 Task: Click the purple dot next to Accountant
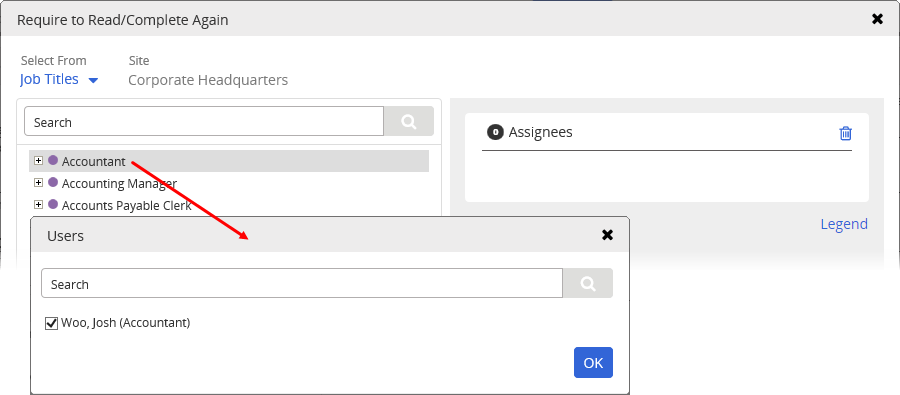click(53, 161)
